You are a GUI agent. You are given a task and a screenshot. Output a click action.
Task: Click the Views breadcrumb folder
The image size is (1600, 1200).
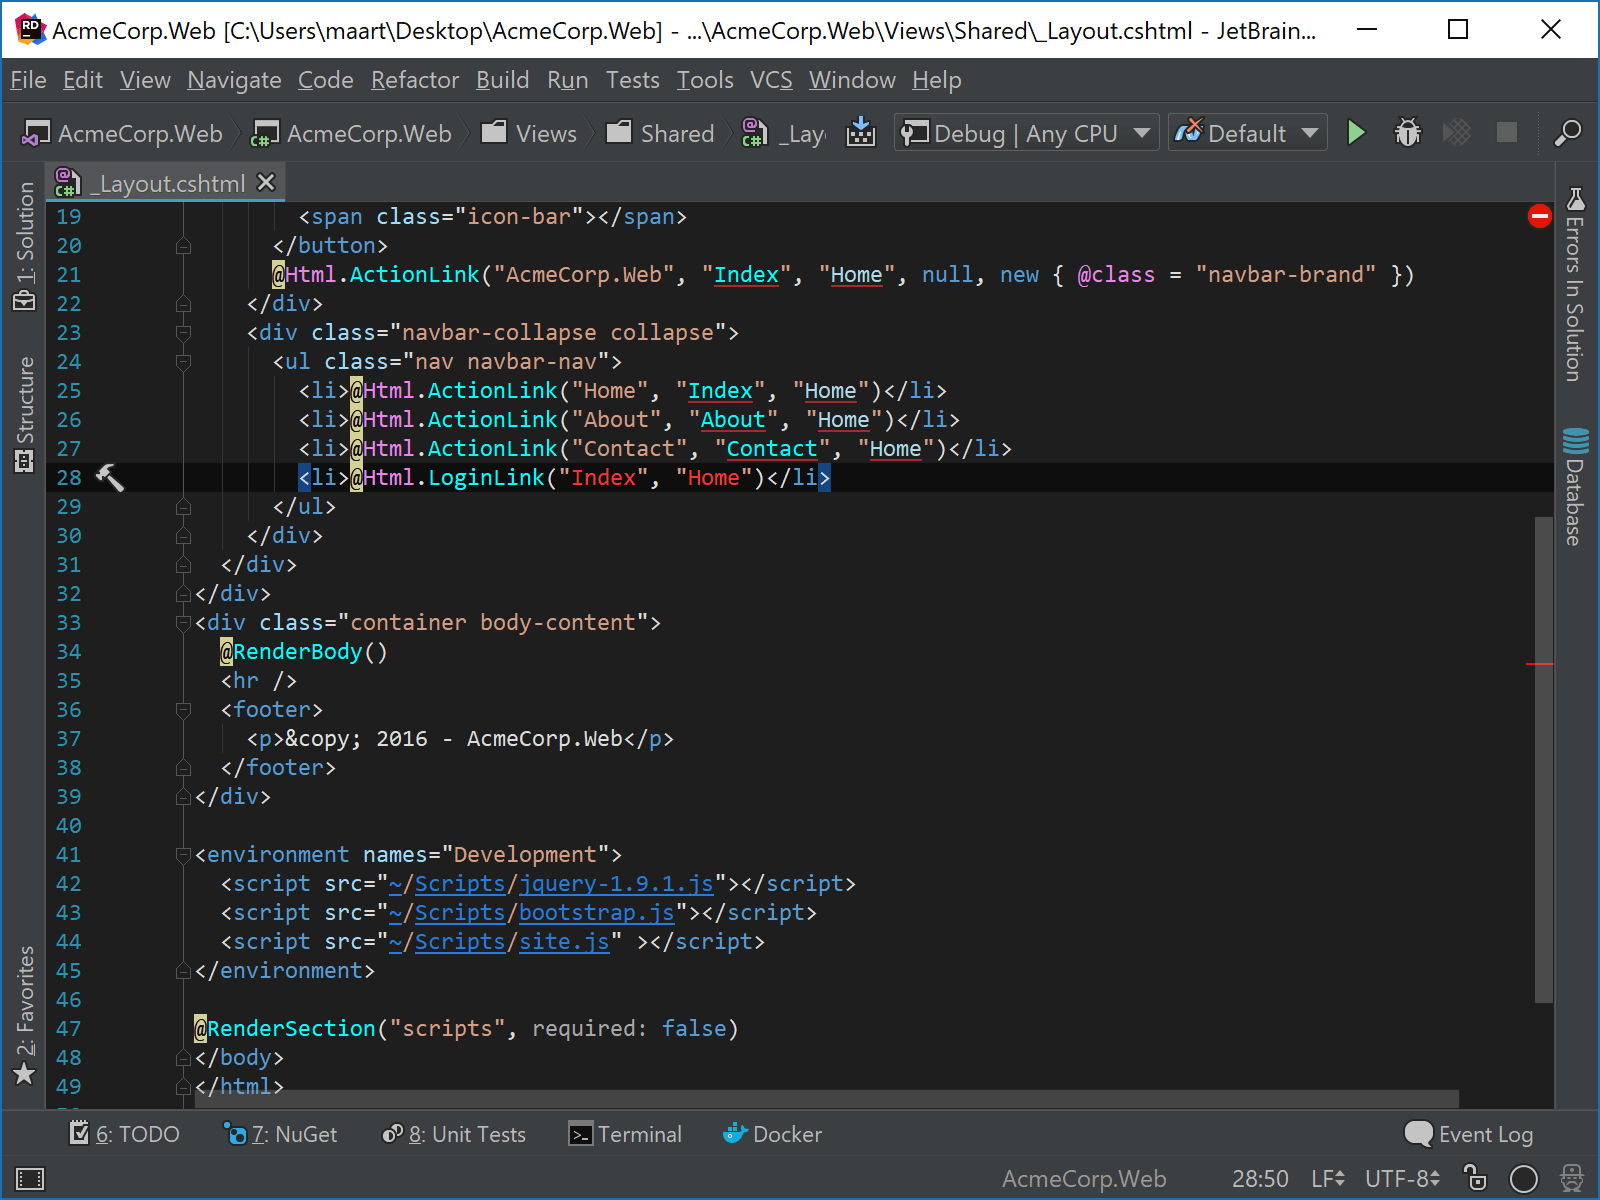coord(529,133)
